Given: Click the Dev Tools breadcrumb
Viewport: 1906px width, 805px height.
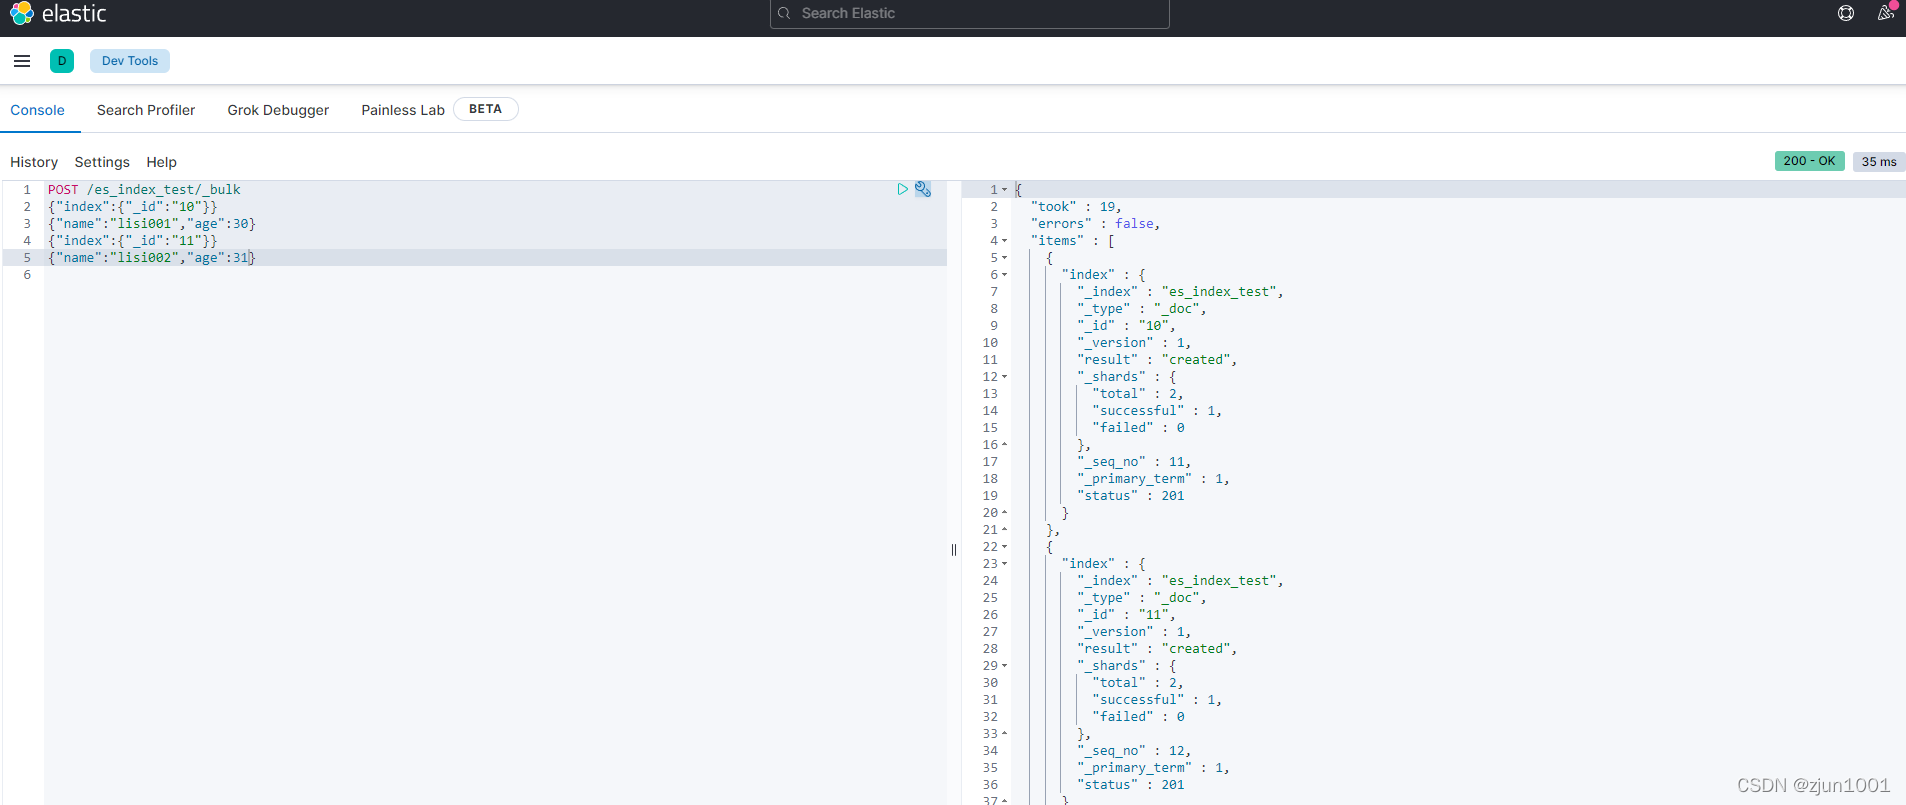Looking at the screenshot, I should tap(130, 61).
